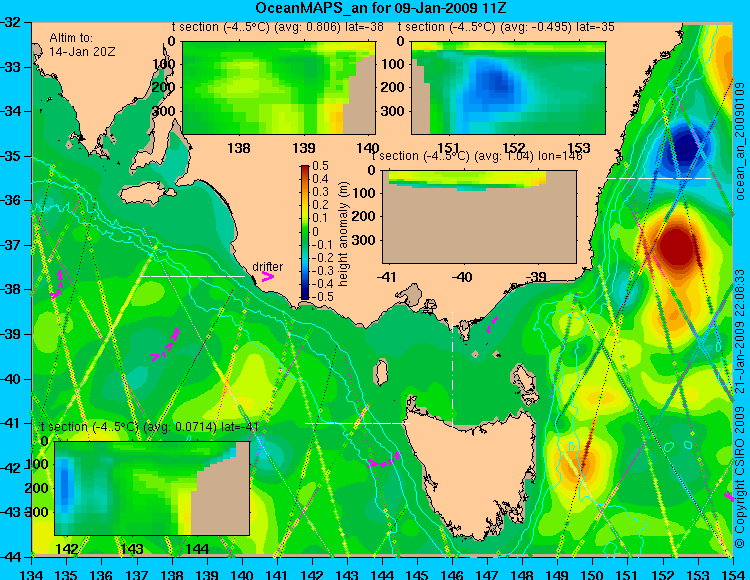Image resolution: width=750 pixels, height=580 pixels.
Task: Click the 146 longitude axis label
Action: (x=452, y=574)
